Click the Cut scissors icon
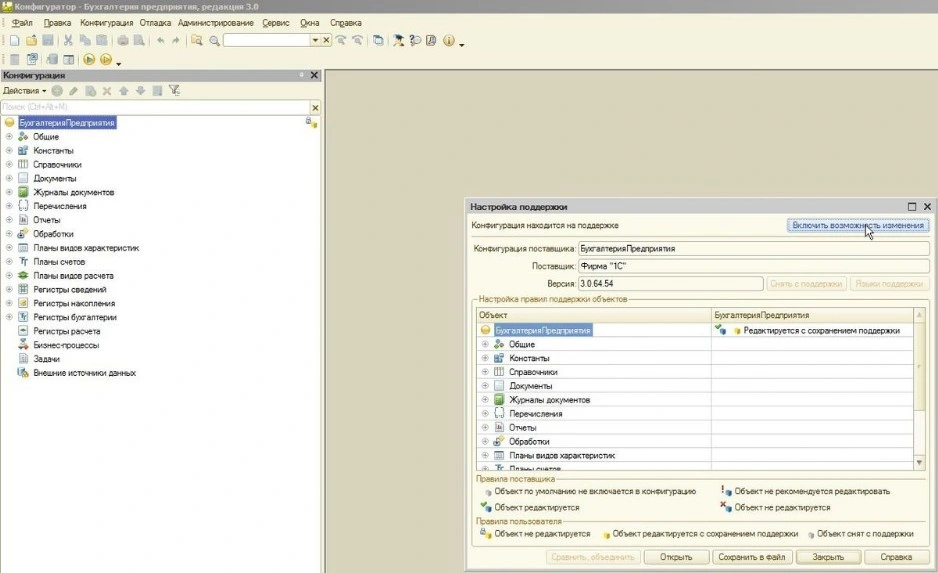The height and width of the screenshot is (573, 938). (68, 41)
